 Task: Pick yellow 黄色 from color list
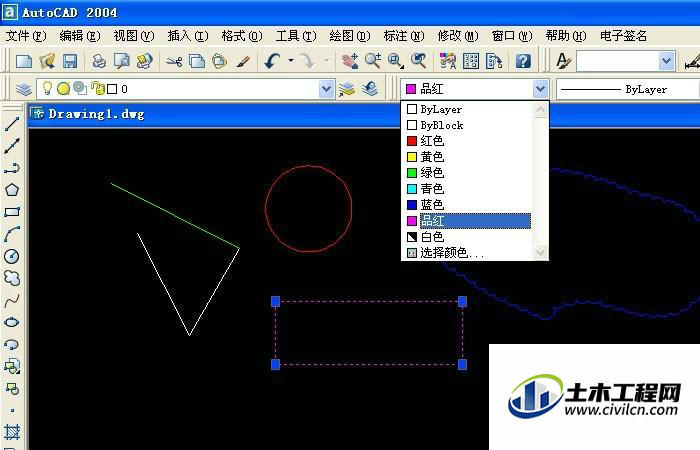468,157
